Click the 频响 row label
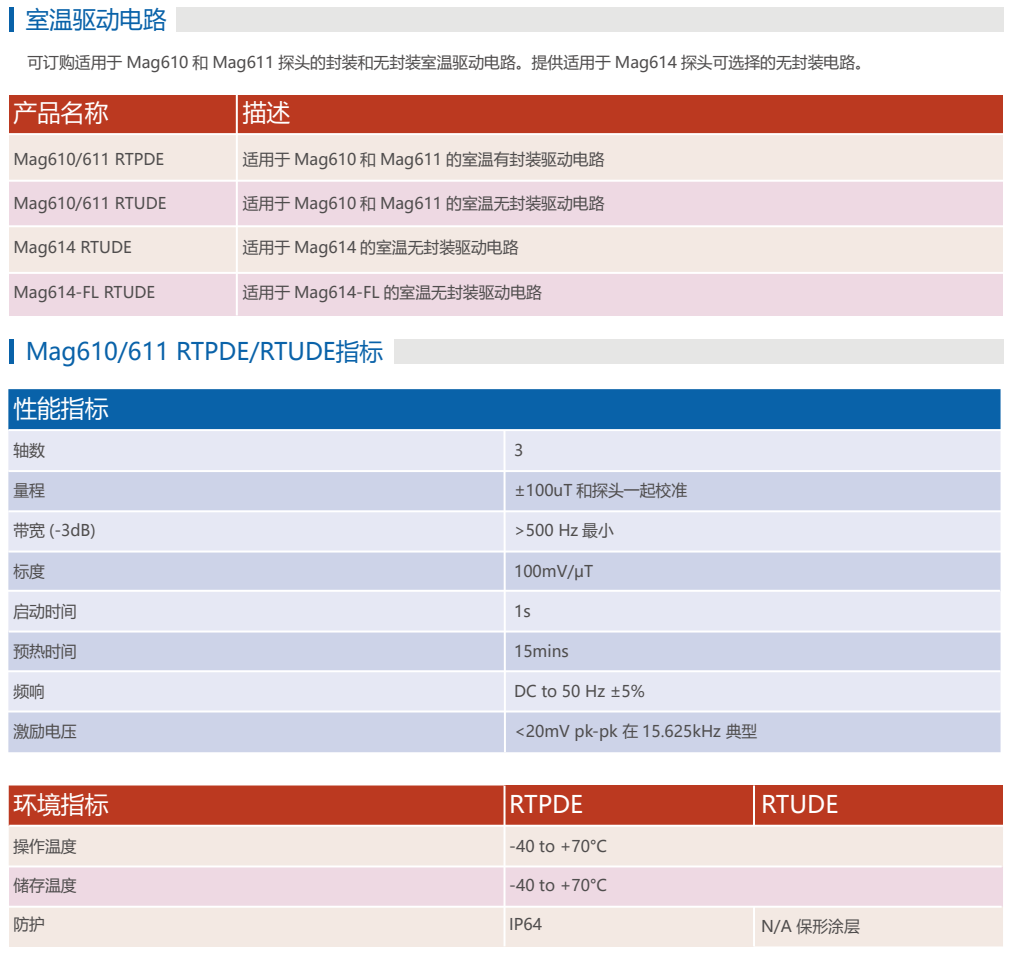Image resolution: width=1009 pixels, height=956 pixels. [x=29, y=692]
